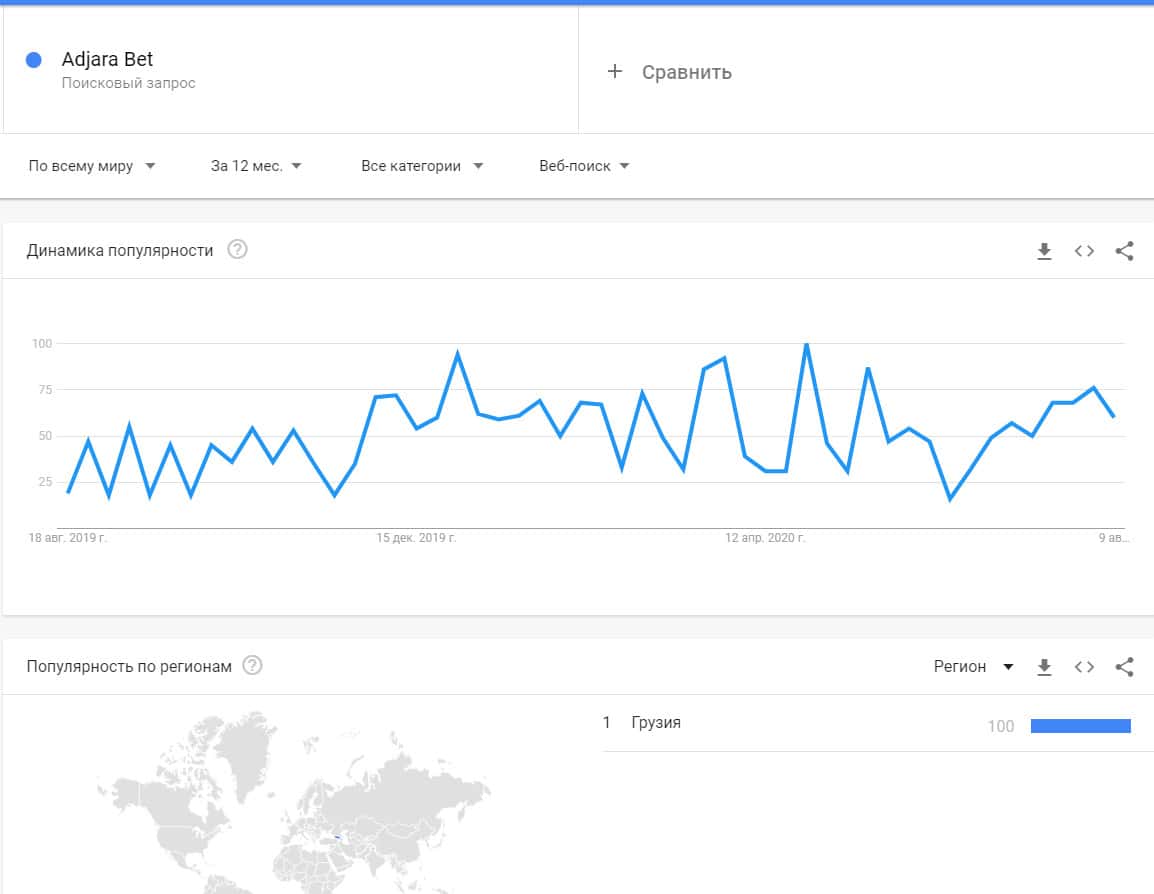The height and width of the screenshot is (894, 1154).
Task: Share the Популярность по регионам section
Action: tap(1124, 667)
